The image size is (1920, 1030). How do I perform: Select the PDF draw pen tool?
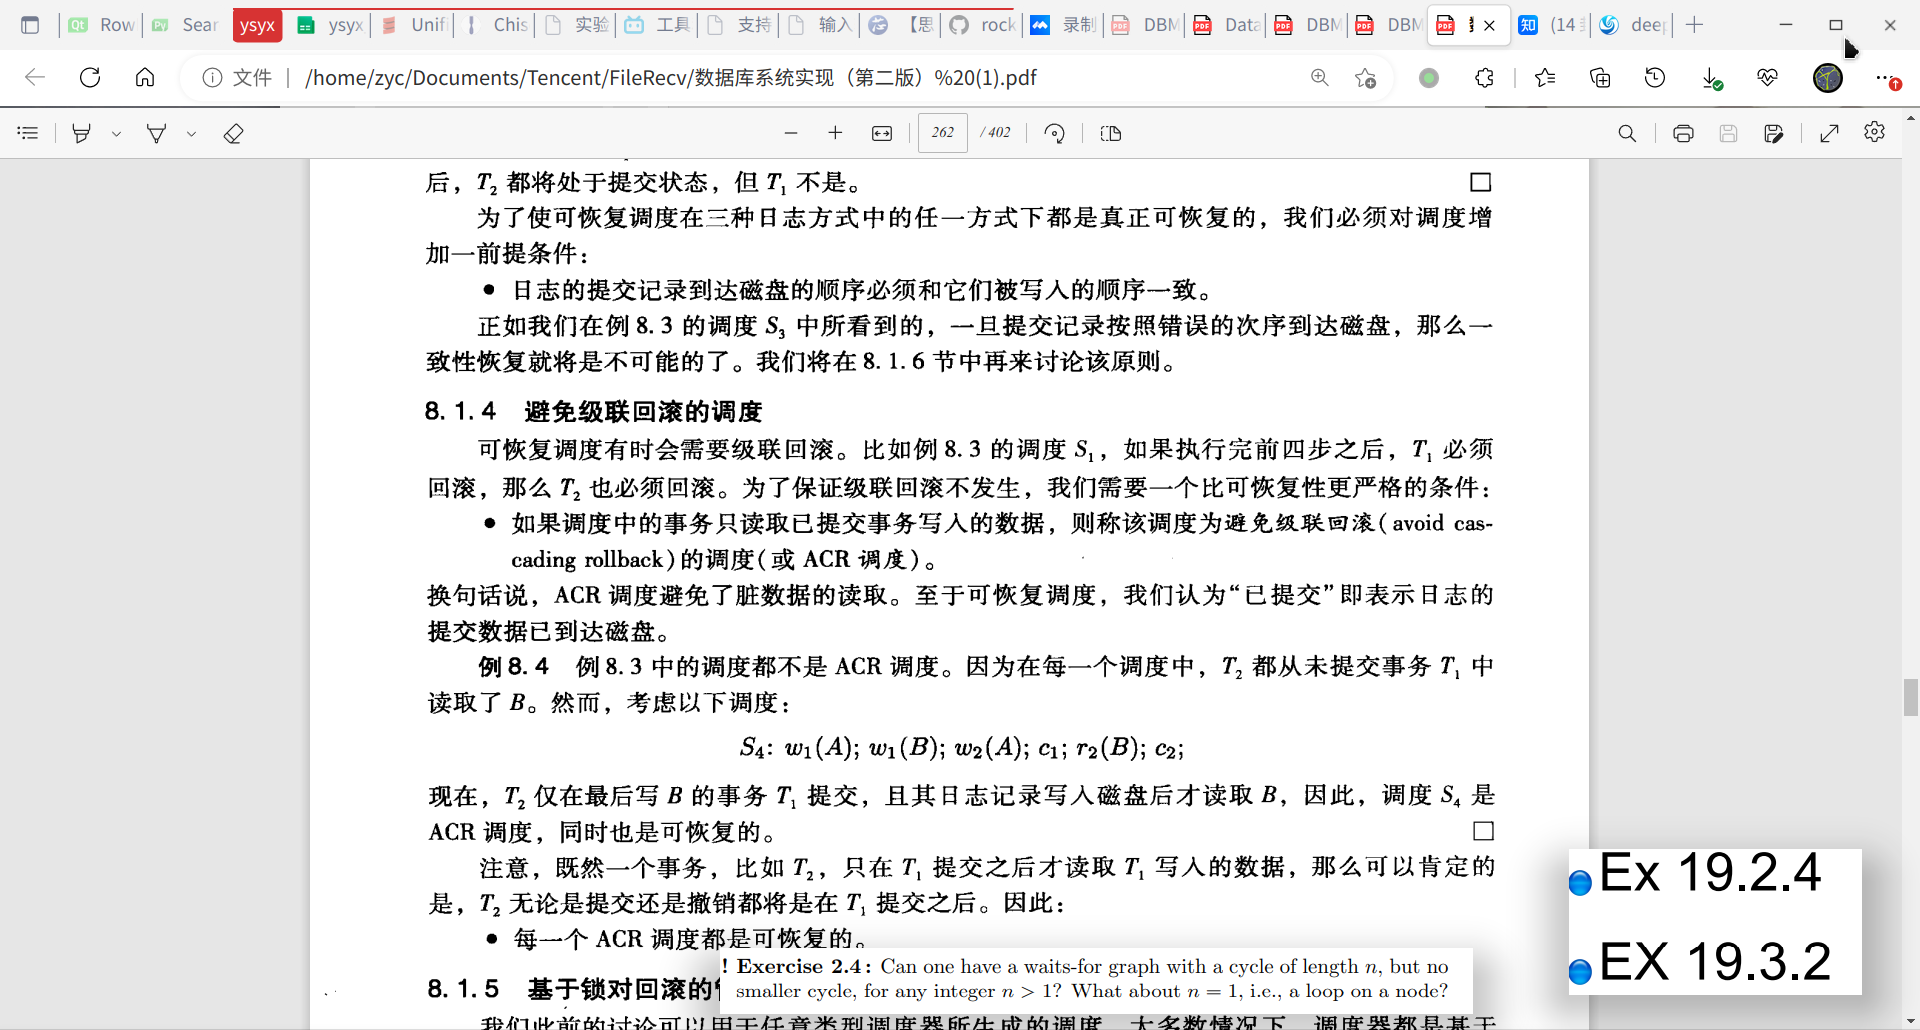click(x=156, y=133)
